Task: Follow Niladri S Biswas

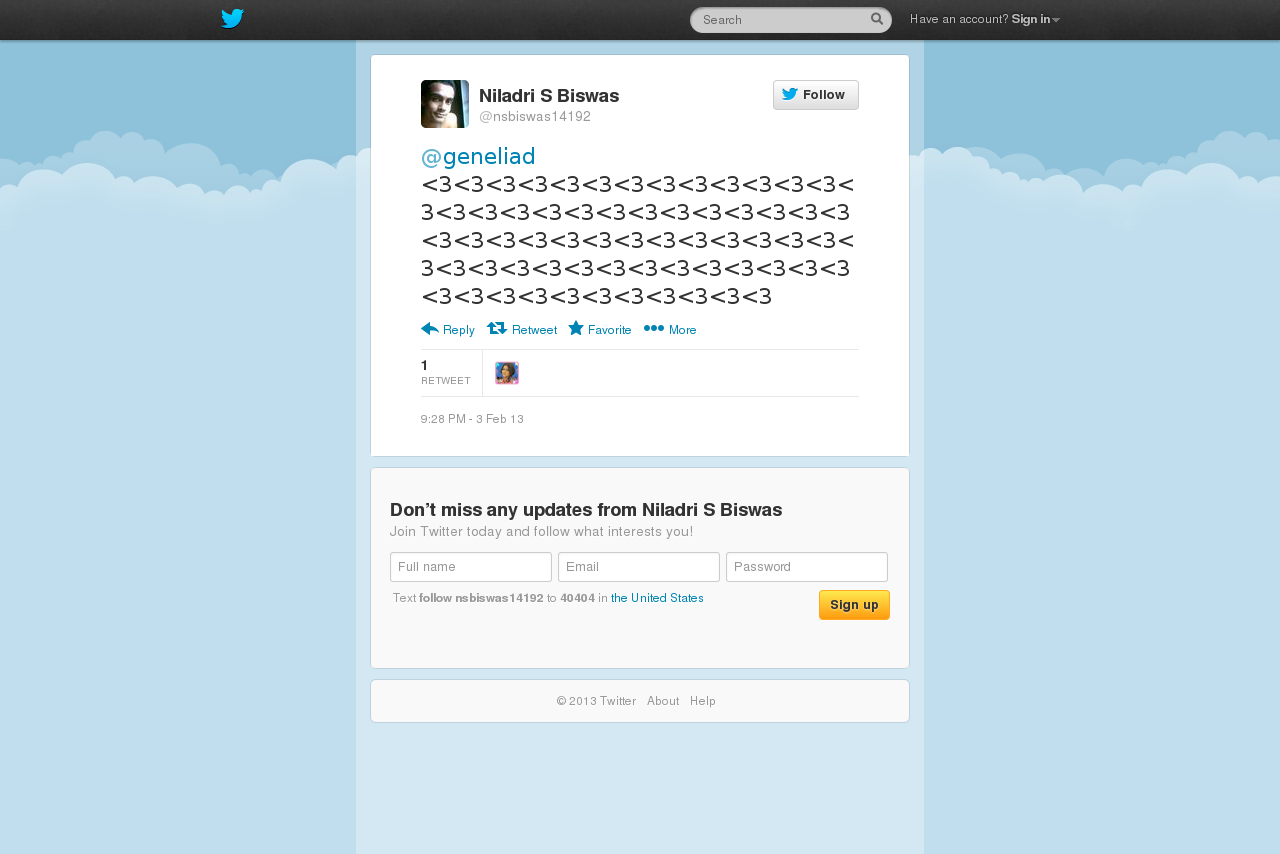Action: pos(816,95)
